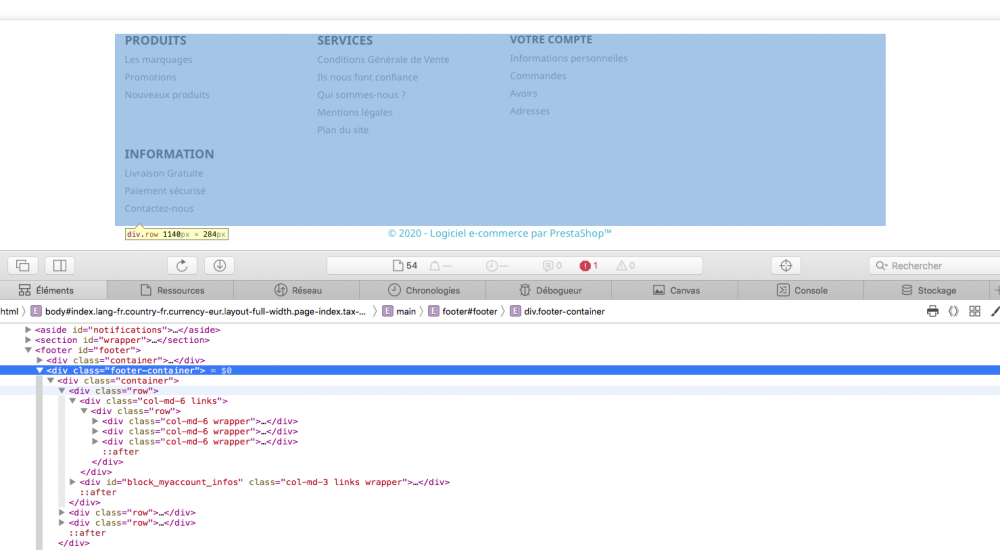Click the resource count document icon showing 54
Viewport: 1000px width, 550px height.
tap(405, 265)
